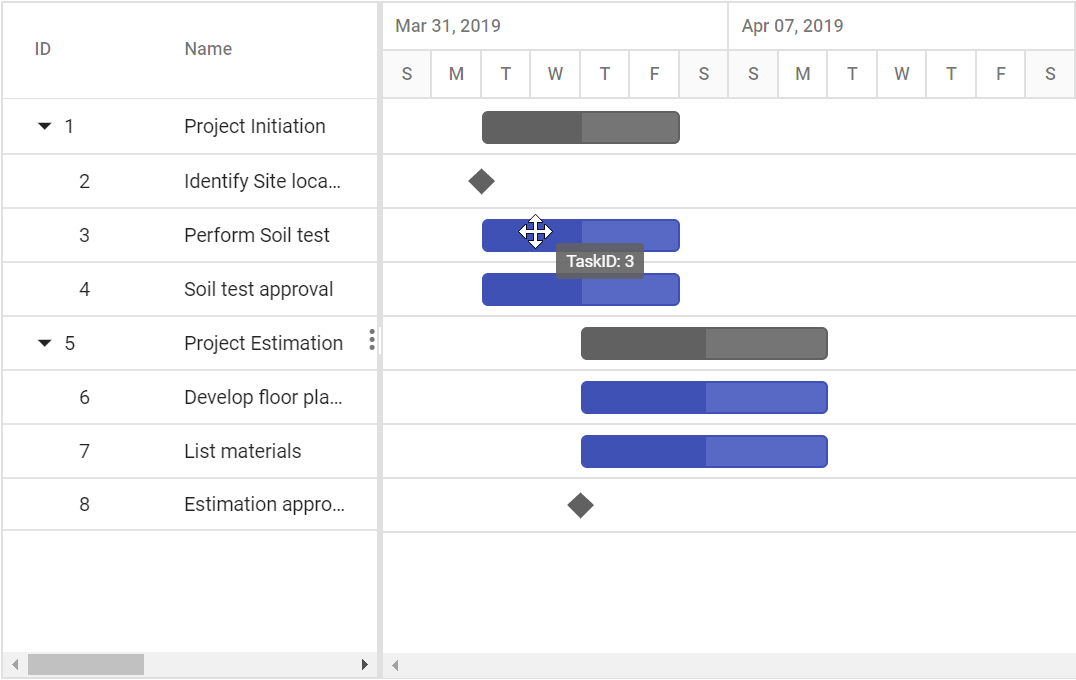
Task: Click the Project Estimation summary bar
Action: 704,343
